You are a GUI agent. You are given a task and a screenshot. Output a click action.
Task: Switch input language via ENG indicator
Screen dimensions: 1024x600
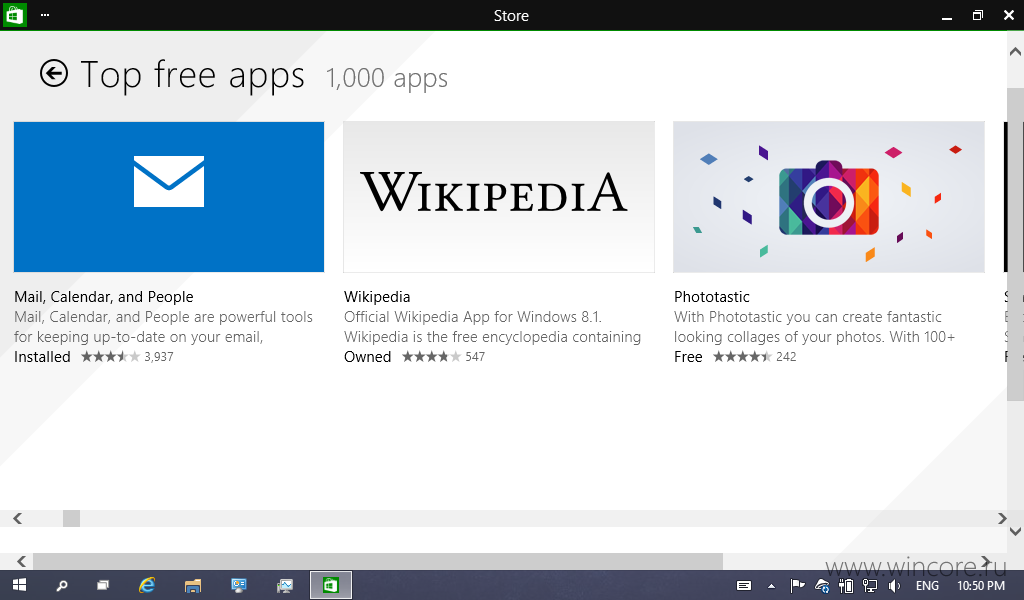click(927, 586)
